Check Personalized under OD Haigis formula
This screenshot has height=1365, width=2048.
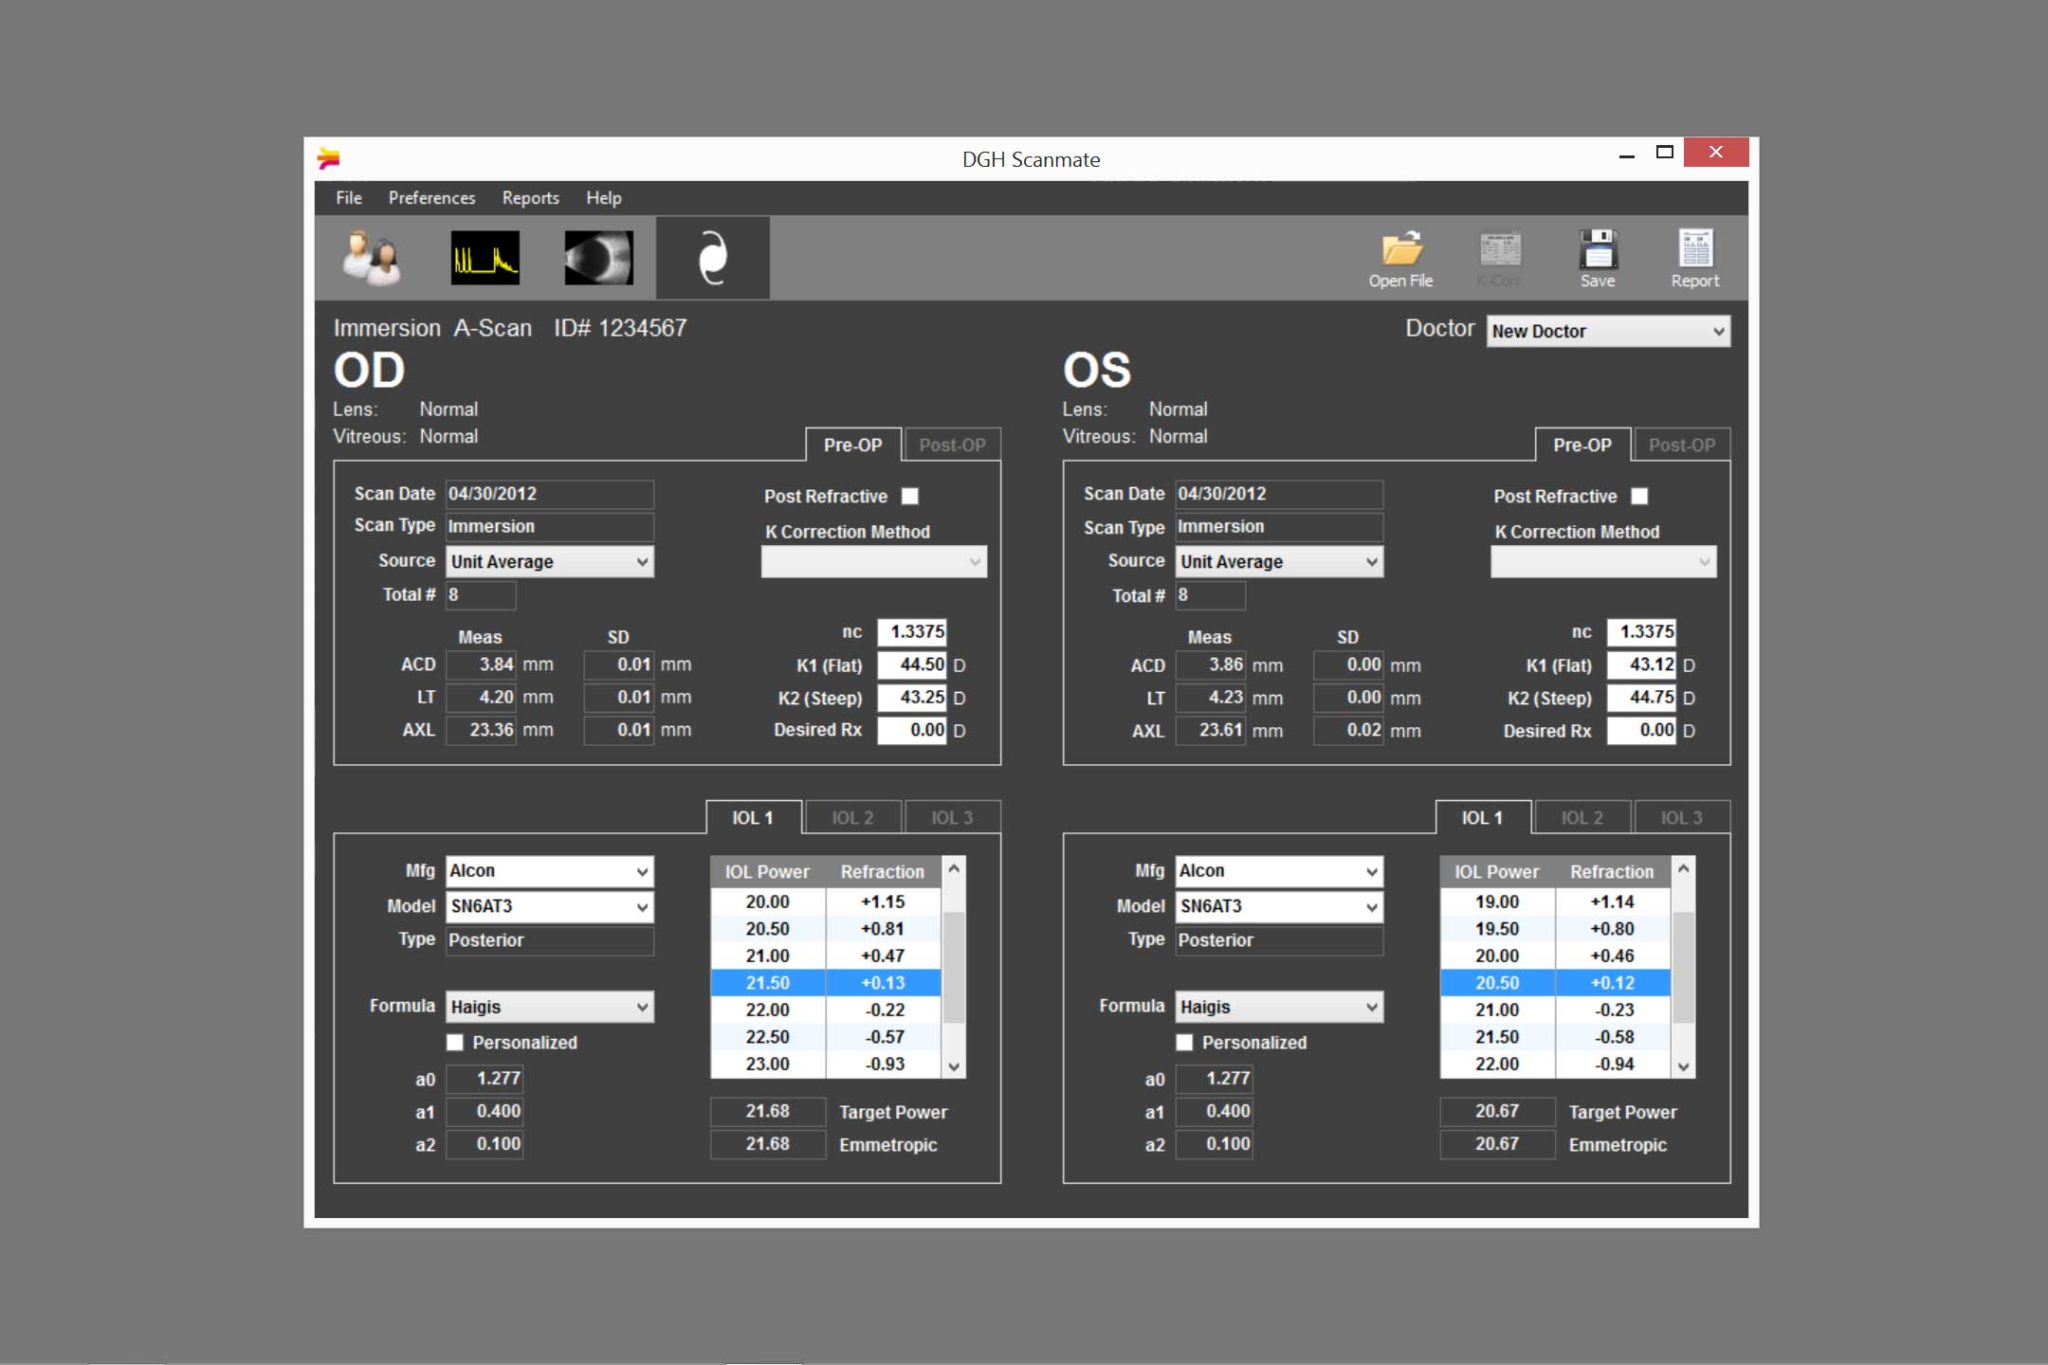tap(455, 1042)
